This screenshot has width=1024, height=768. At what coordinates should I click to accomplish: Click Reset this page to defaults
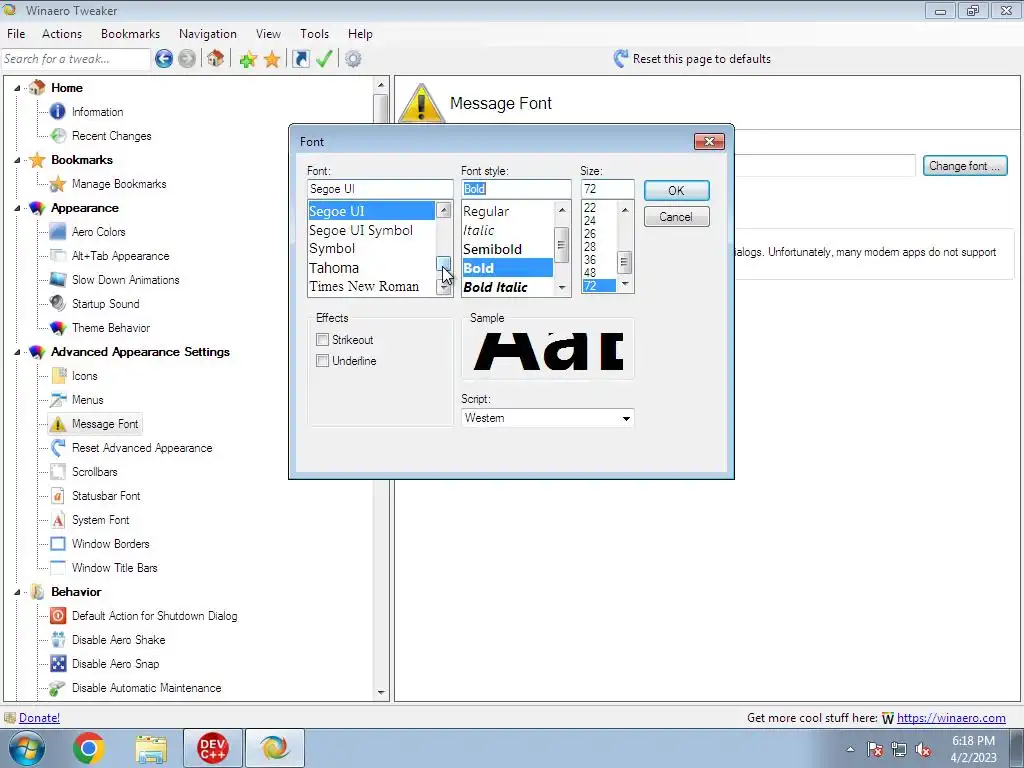[692, 59]
